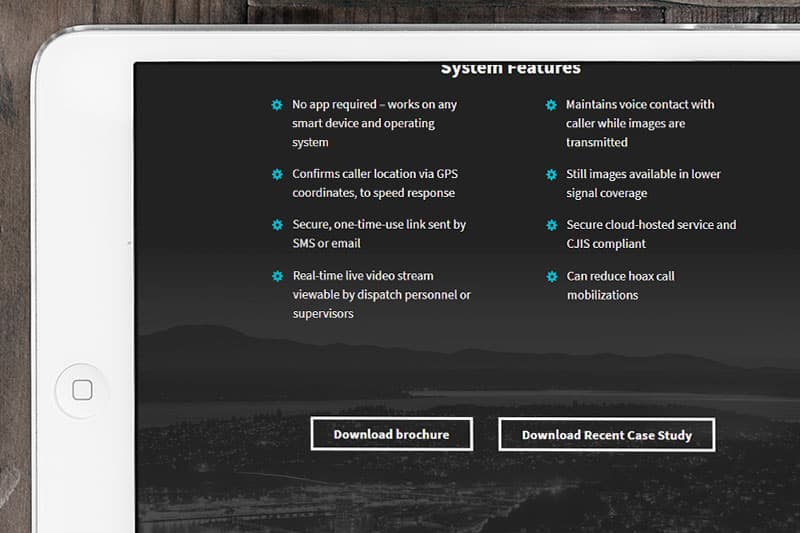800x533 pixels.
Task: Click the "Still images available" feature text
Action: 642,183
